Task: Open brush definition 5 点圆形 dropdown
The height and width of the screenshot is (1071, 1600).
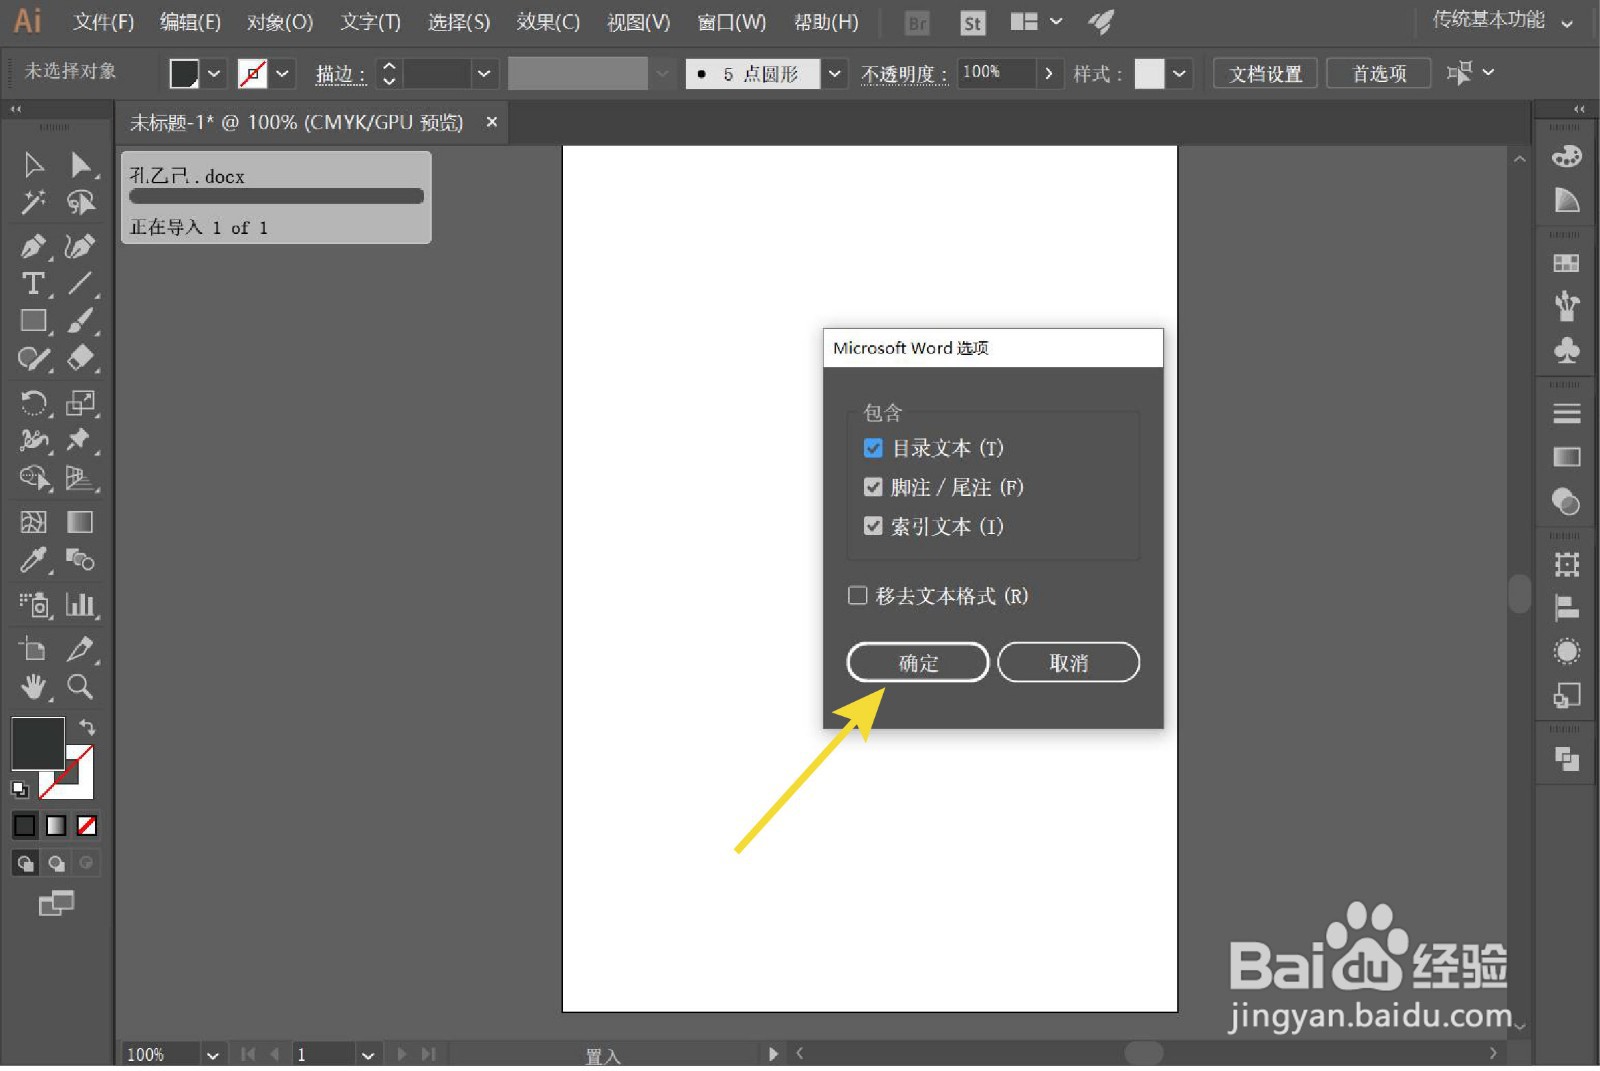Action: pyautogui.click(x=835, y=73)
